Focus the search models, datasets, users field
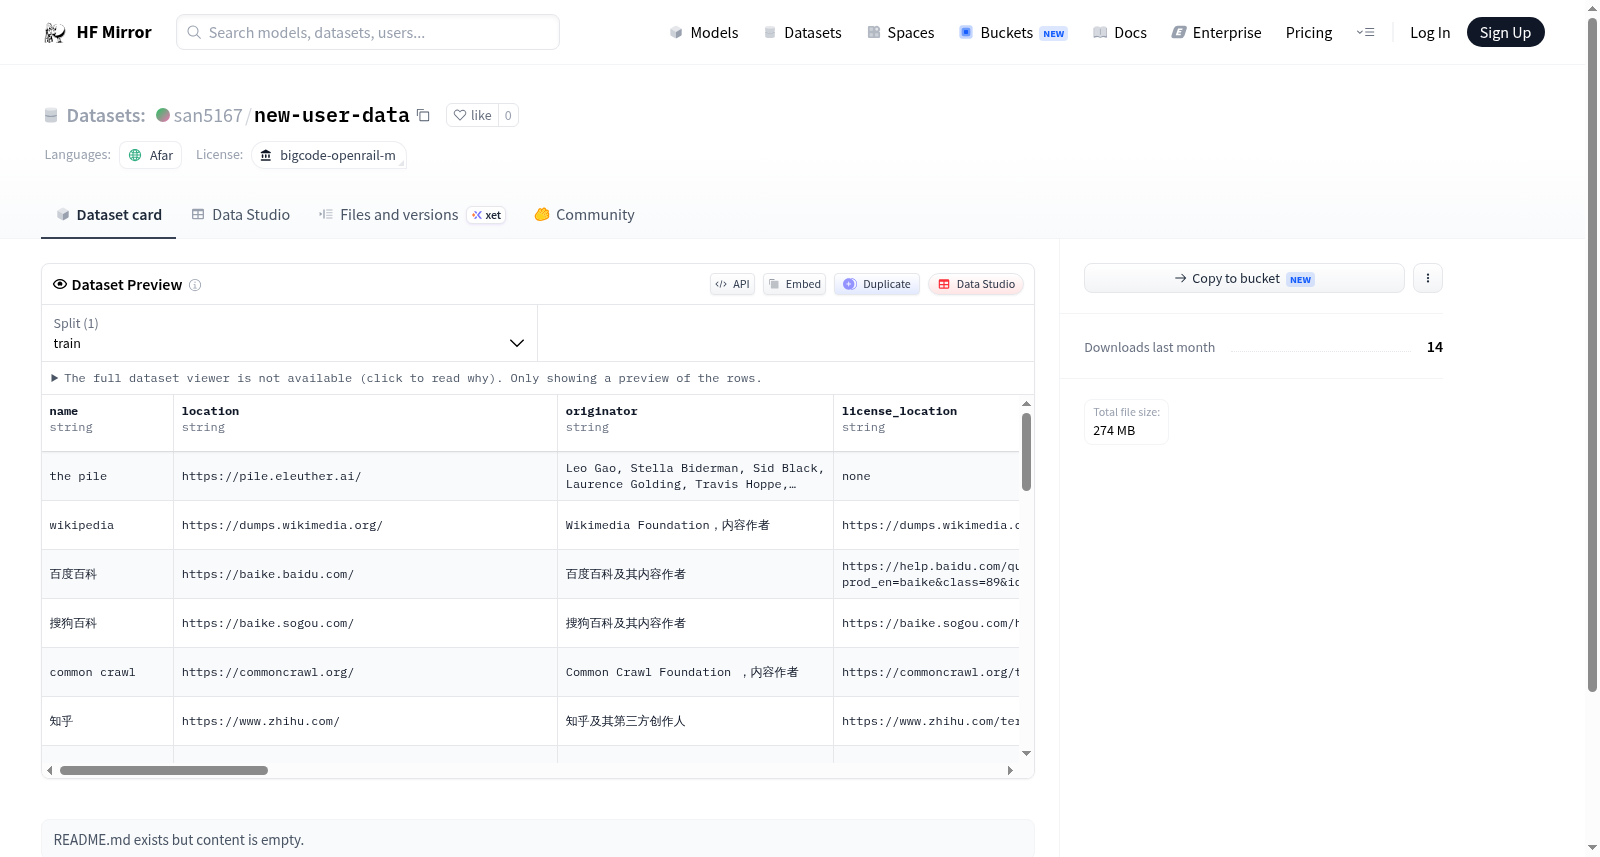Image resolution: width=1600 pixels, height=857 pixels. point(368,32)
